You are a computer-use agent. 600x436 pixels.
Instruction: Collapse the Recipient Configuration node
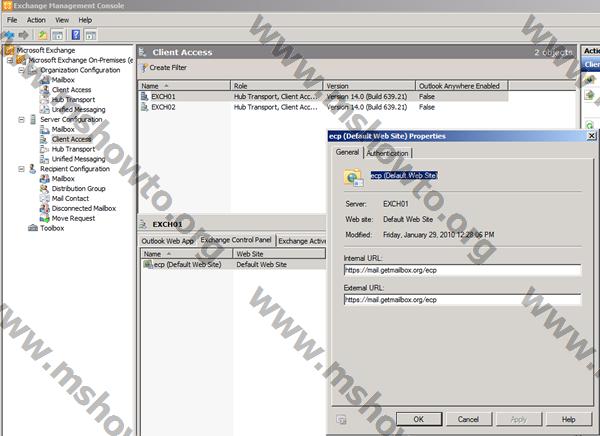pos(21,169)
